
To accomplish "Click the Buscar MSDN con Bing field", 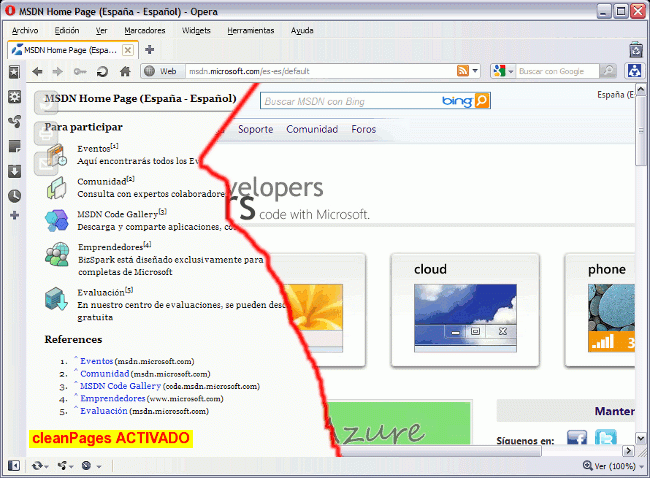I will pyautogui.click(x=352, y=101).
